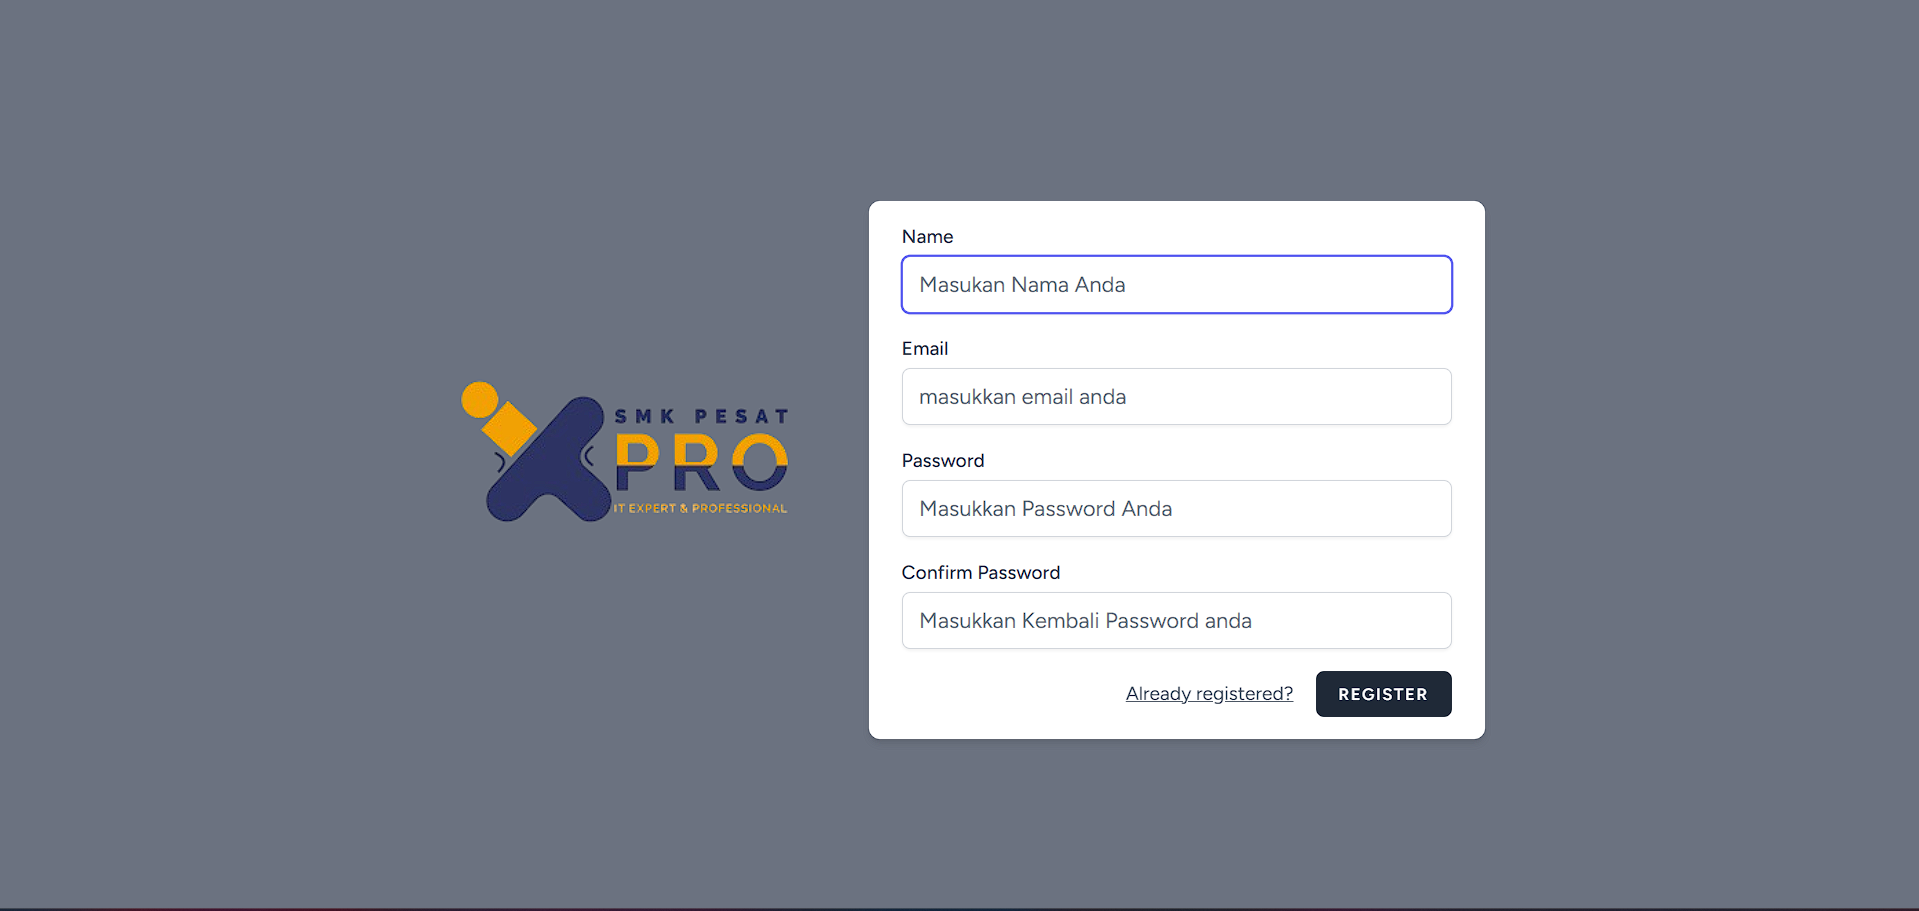The height and width of the screenshot is (911, 1919).
Task: Submit the form with REGISTER button
Action: point(1383,694)
